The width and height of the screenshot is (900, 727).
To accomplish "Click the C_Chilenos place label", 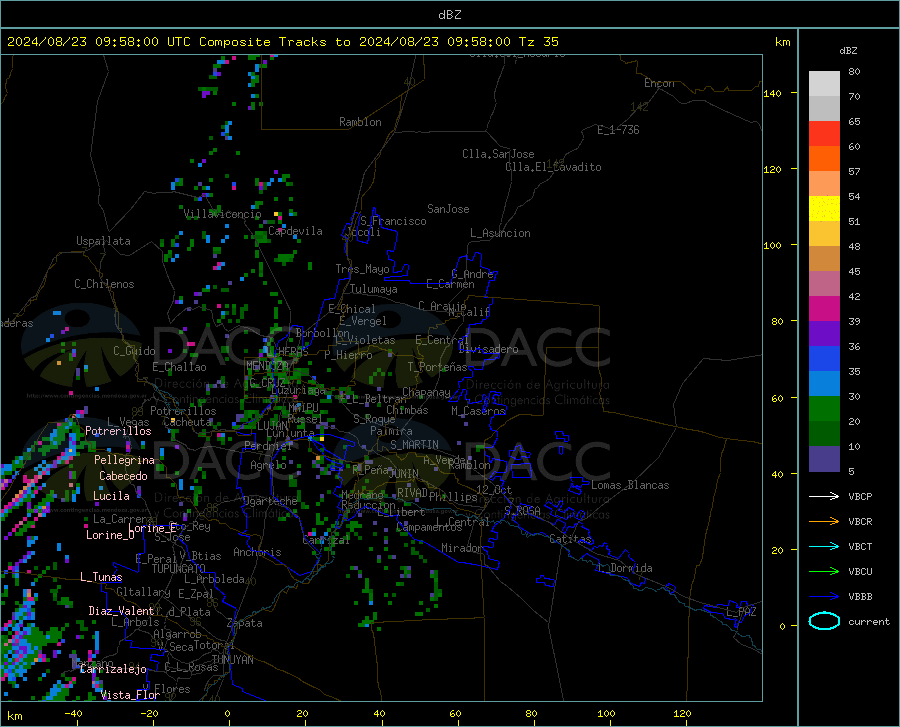I will pos(104,284).
